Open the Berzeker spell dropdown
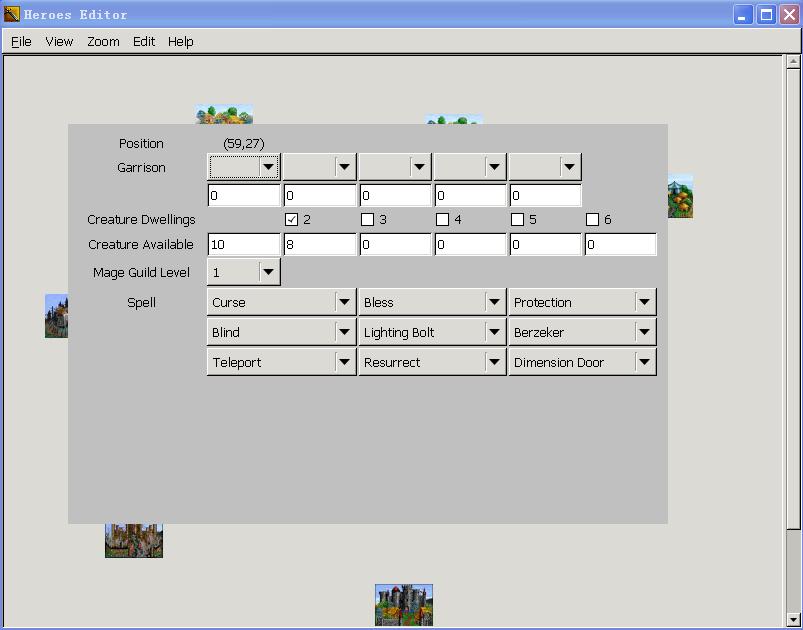Viewport: 803px width, 630px height. coord(582,332)
